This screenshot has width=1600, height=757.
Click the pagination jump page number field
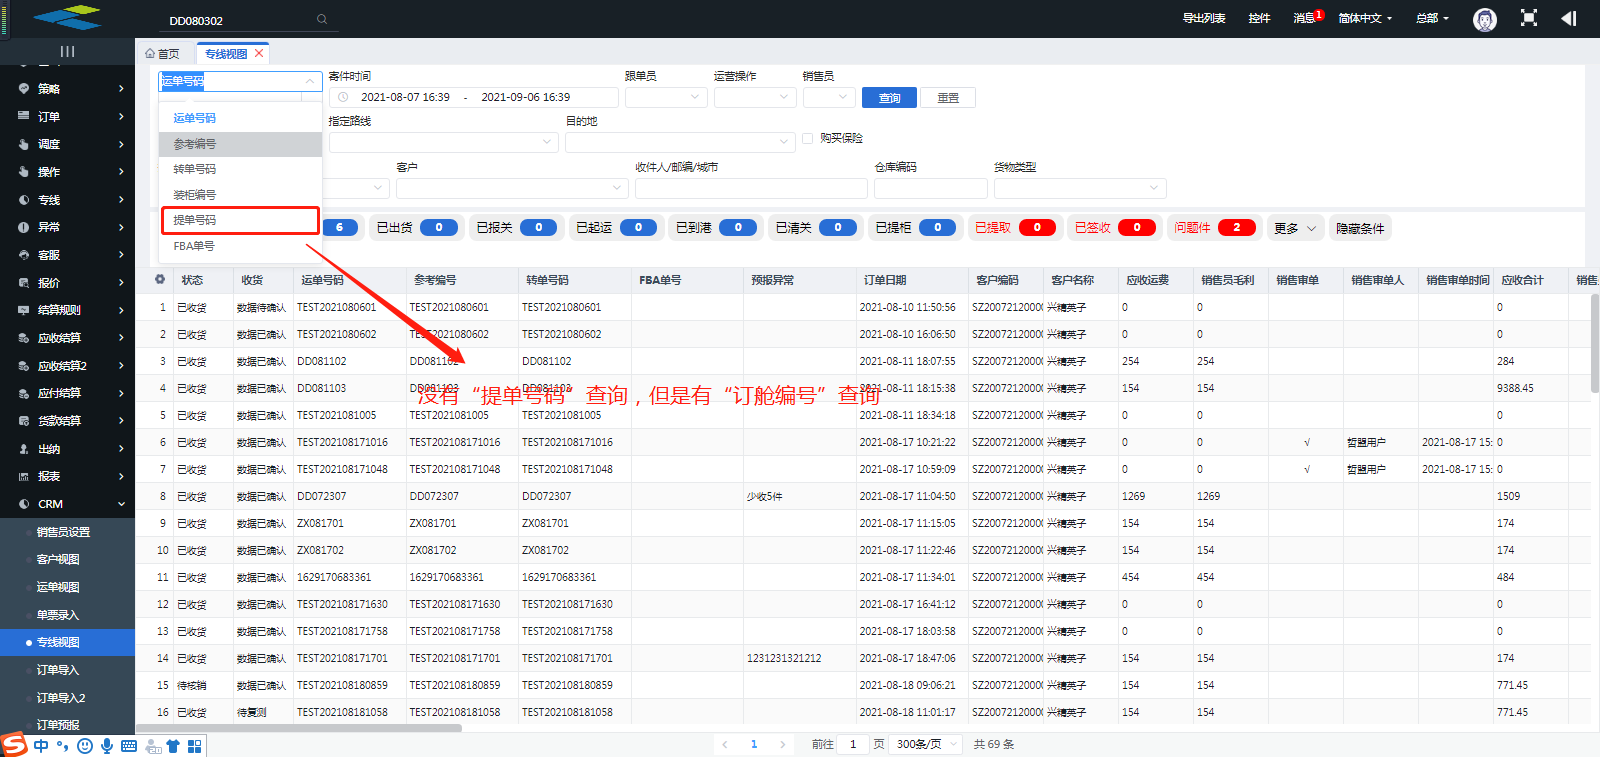pos(852,744)
